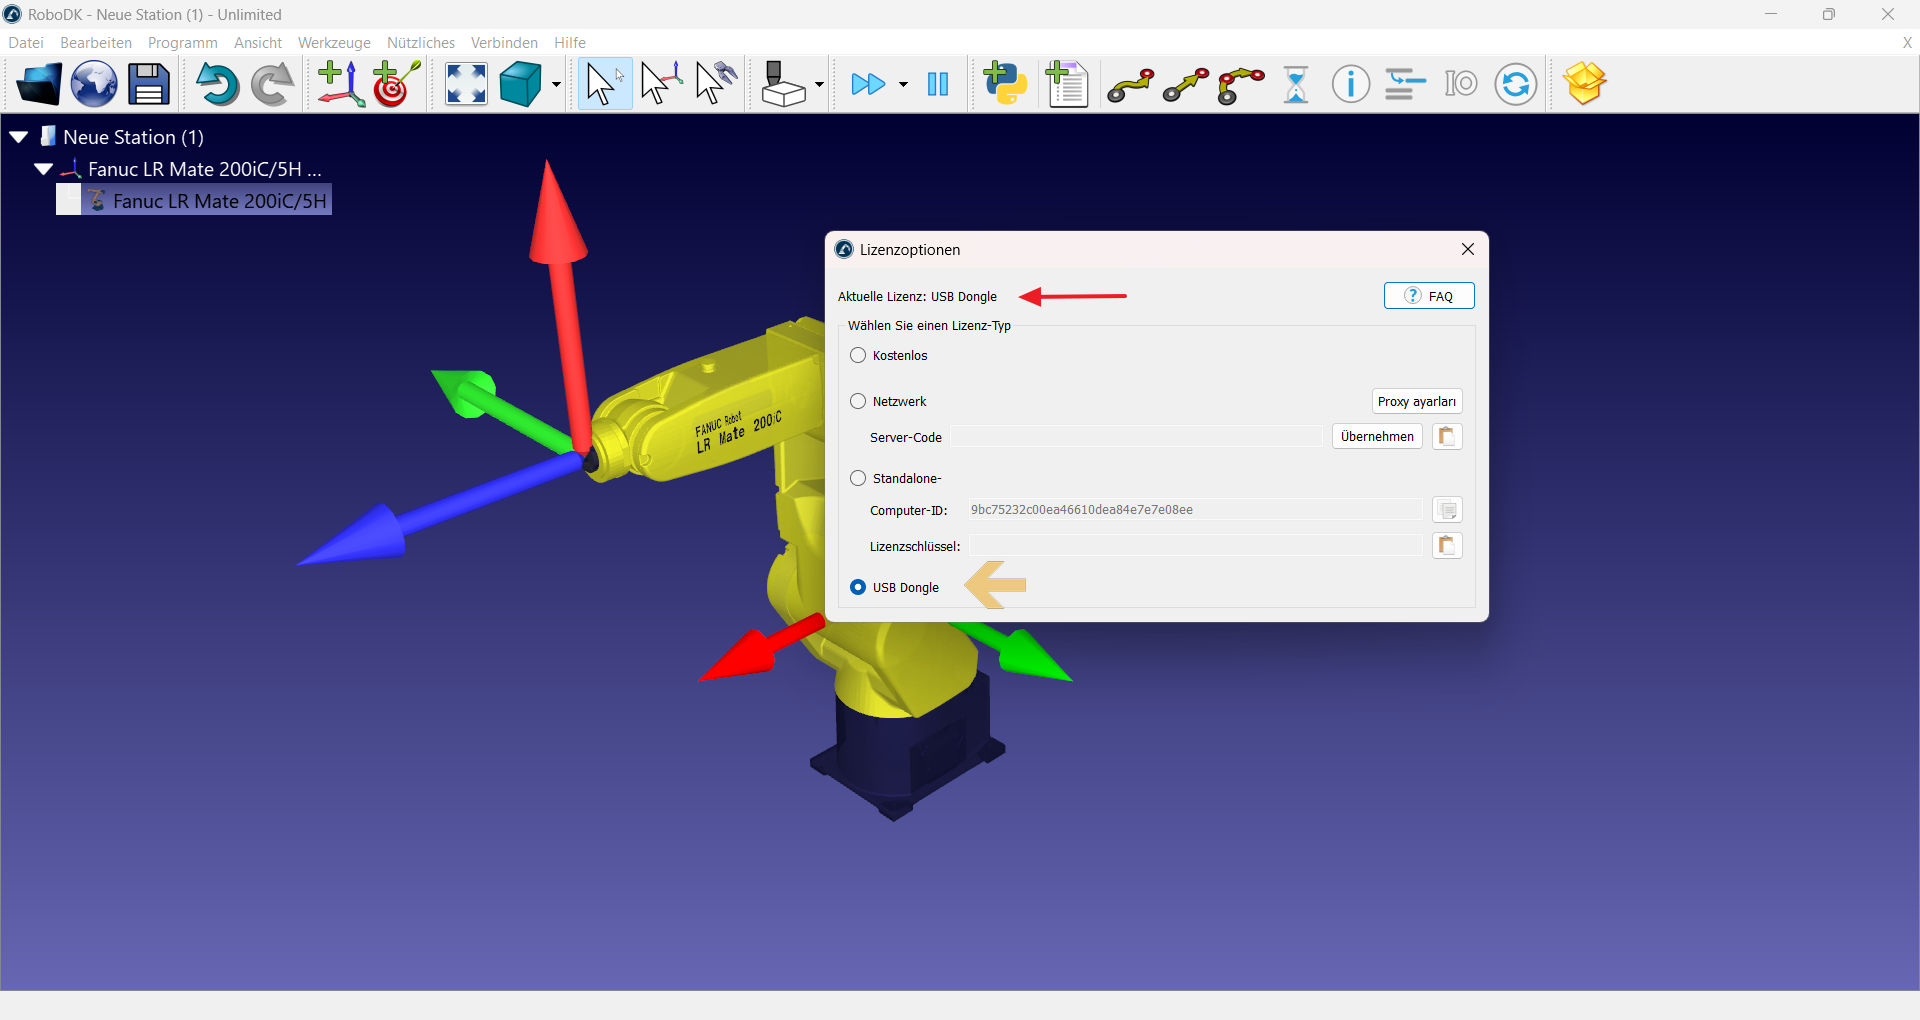
Task: Open the Bearbeiten menu
Action: pos(96,42)
